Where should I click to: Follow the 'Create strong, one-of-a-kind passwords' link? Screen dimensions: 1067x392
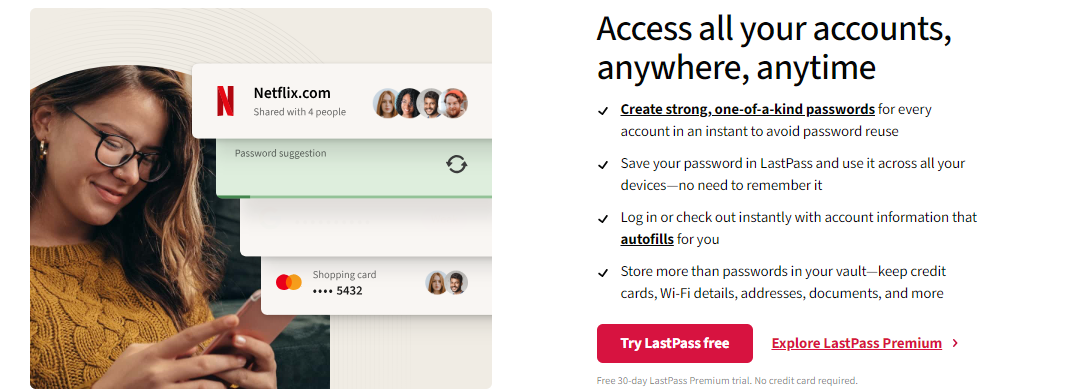click(x=747, y=110)
